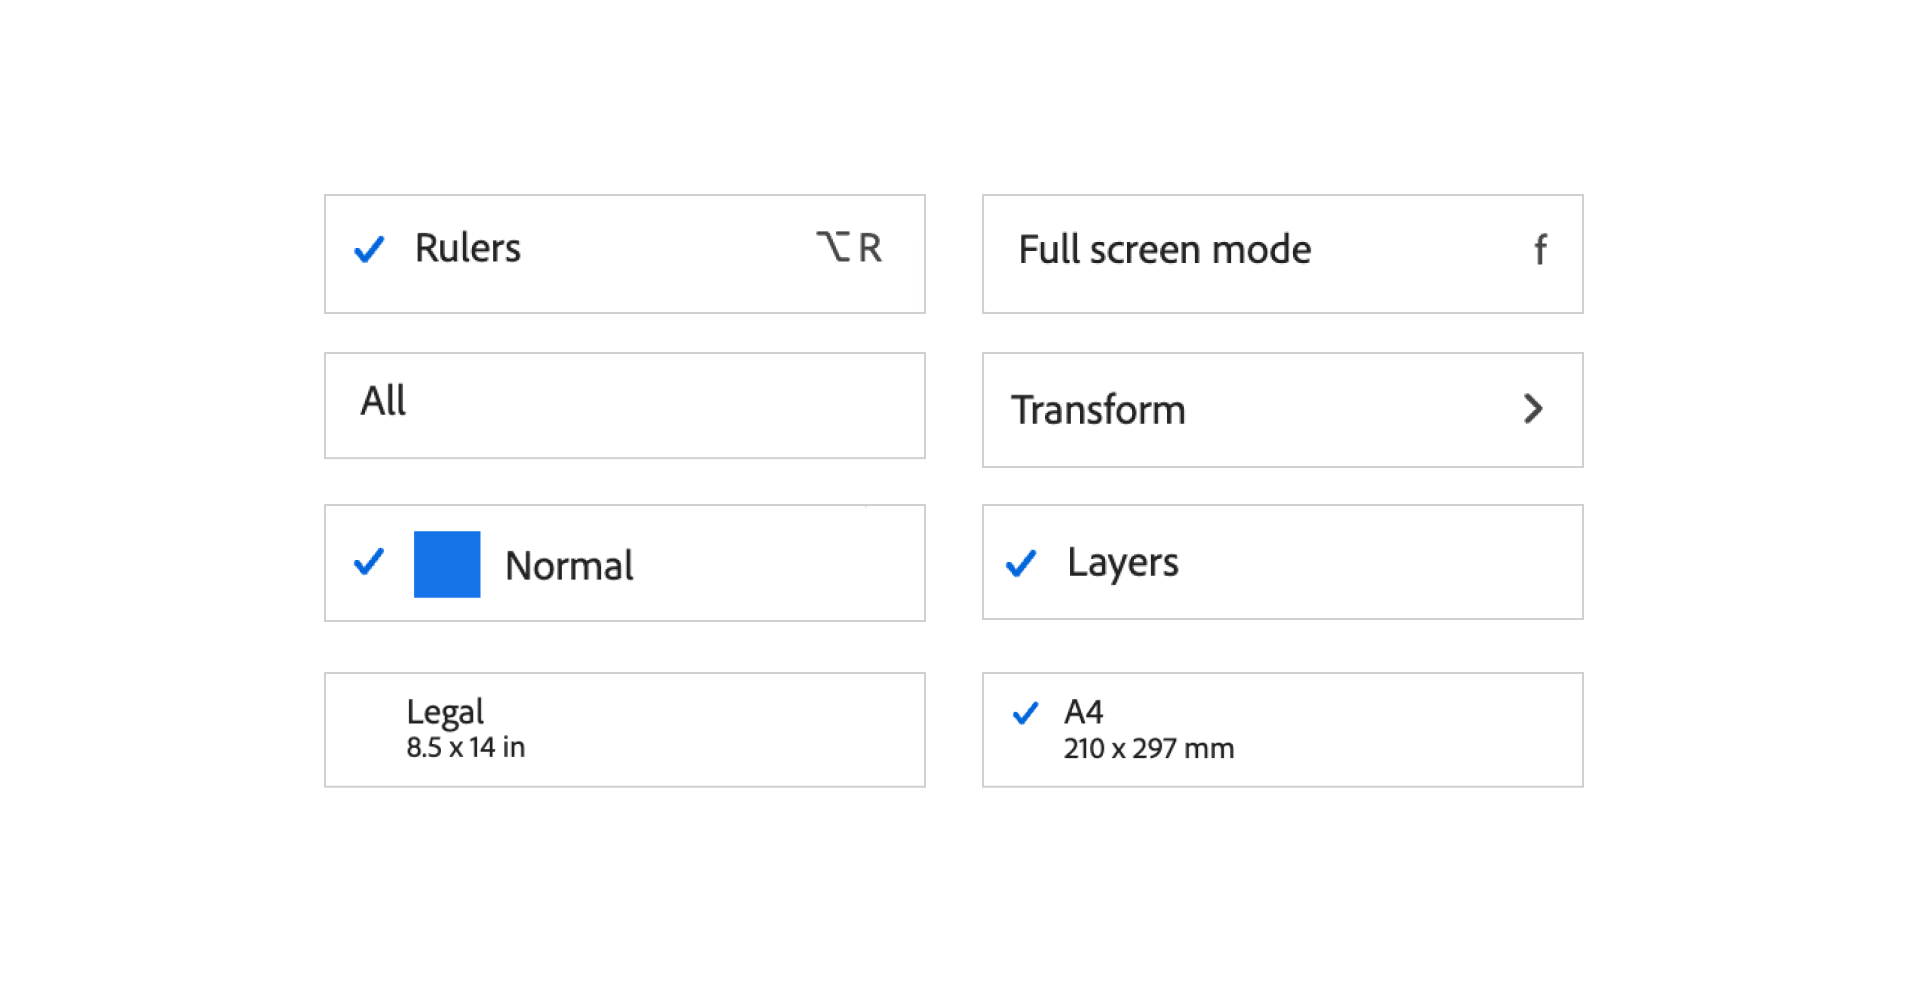
Task: Click the Rulers label text
Action: pos(467,248)
